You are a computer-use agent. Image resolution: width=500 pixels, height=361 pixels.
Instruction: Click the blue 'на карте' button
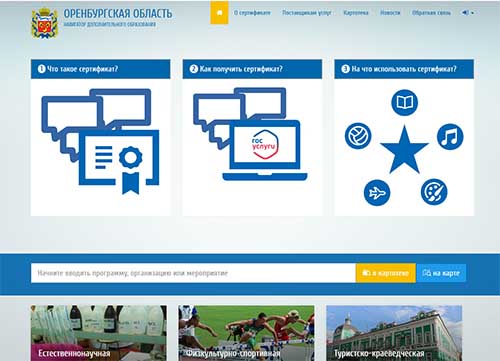pos(441,273)
